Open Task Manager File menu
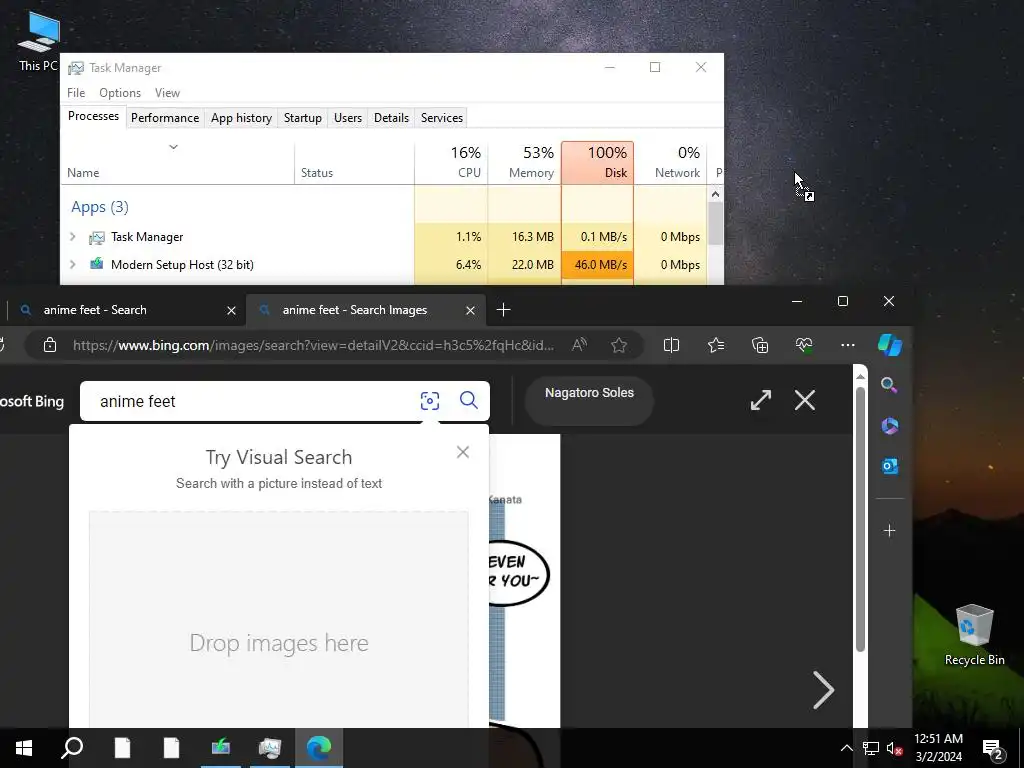Image resolution: width=1024 pixels, height=768 pixels. point(76,93)
